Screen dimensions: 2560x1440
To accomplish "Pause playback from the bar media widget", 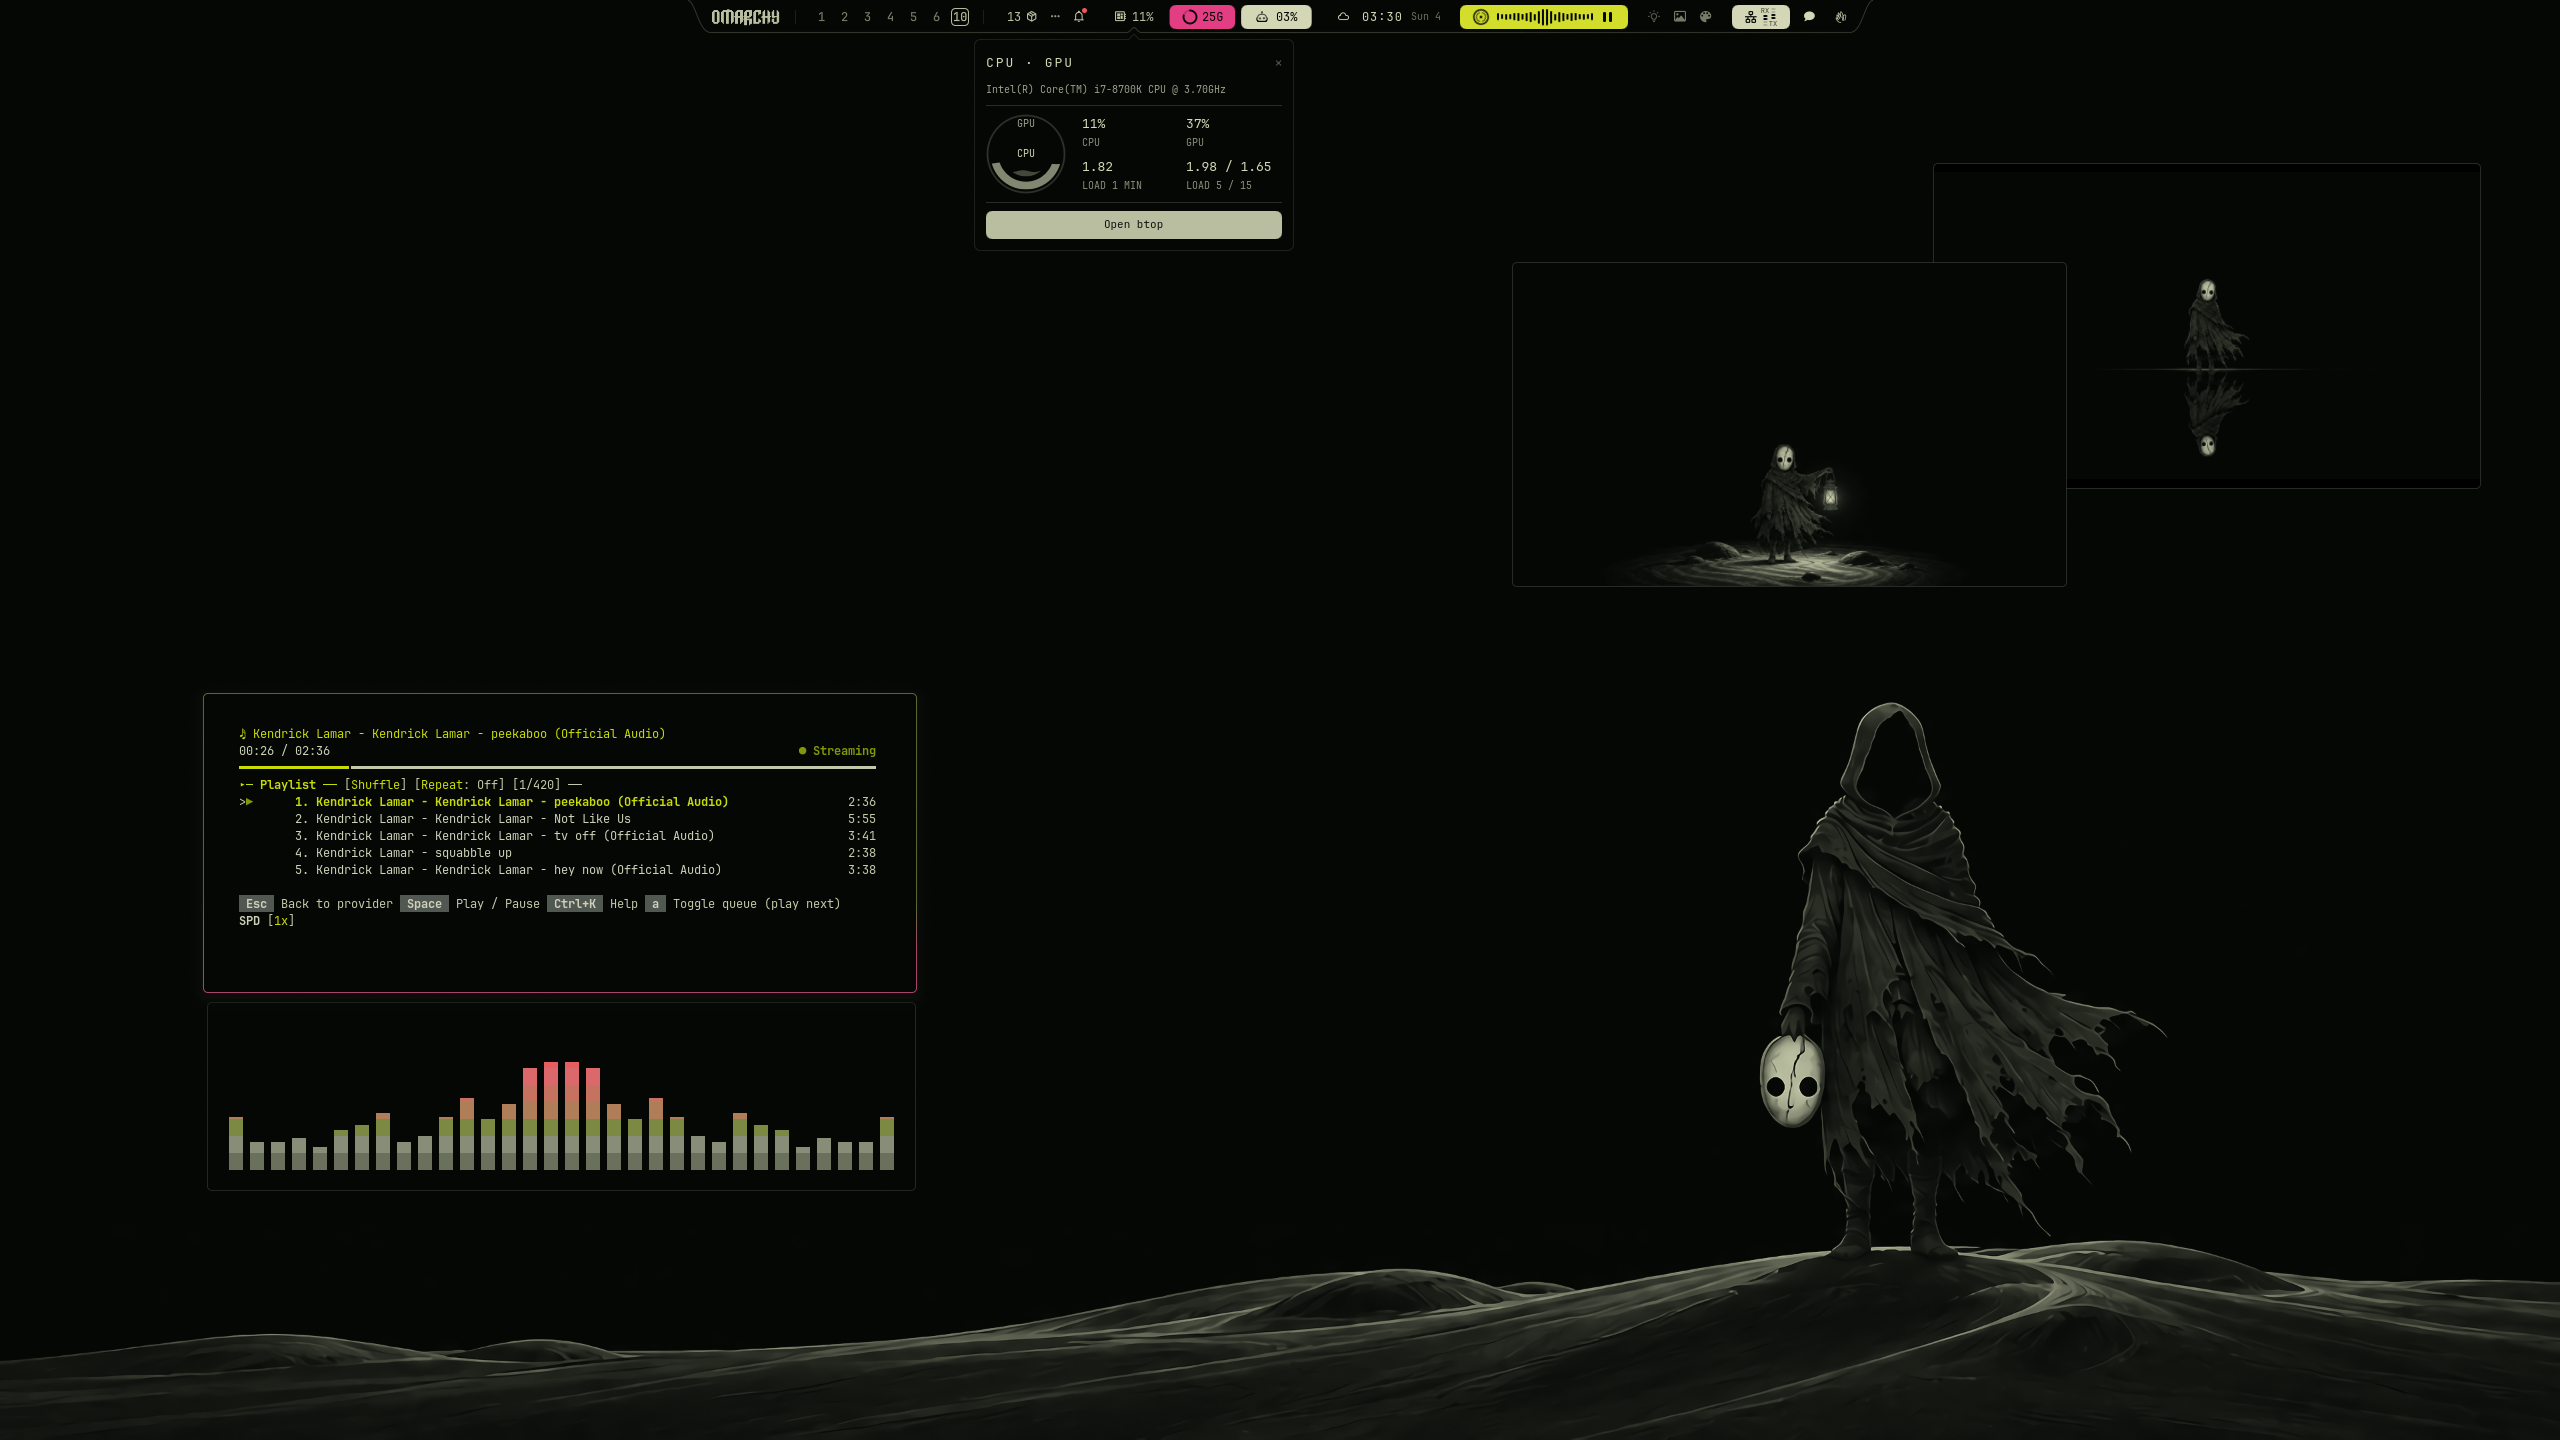I will coord(1607,17).
